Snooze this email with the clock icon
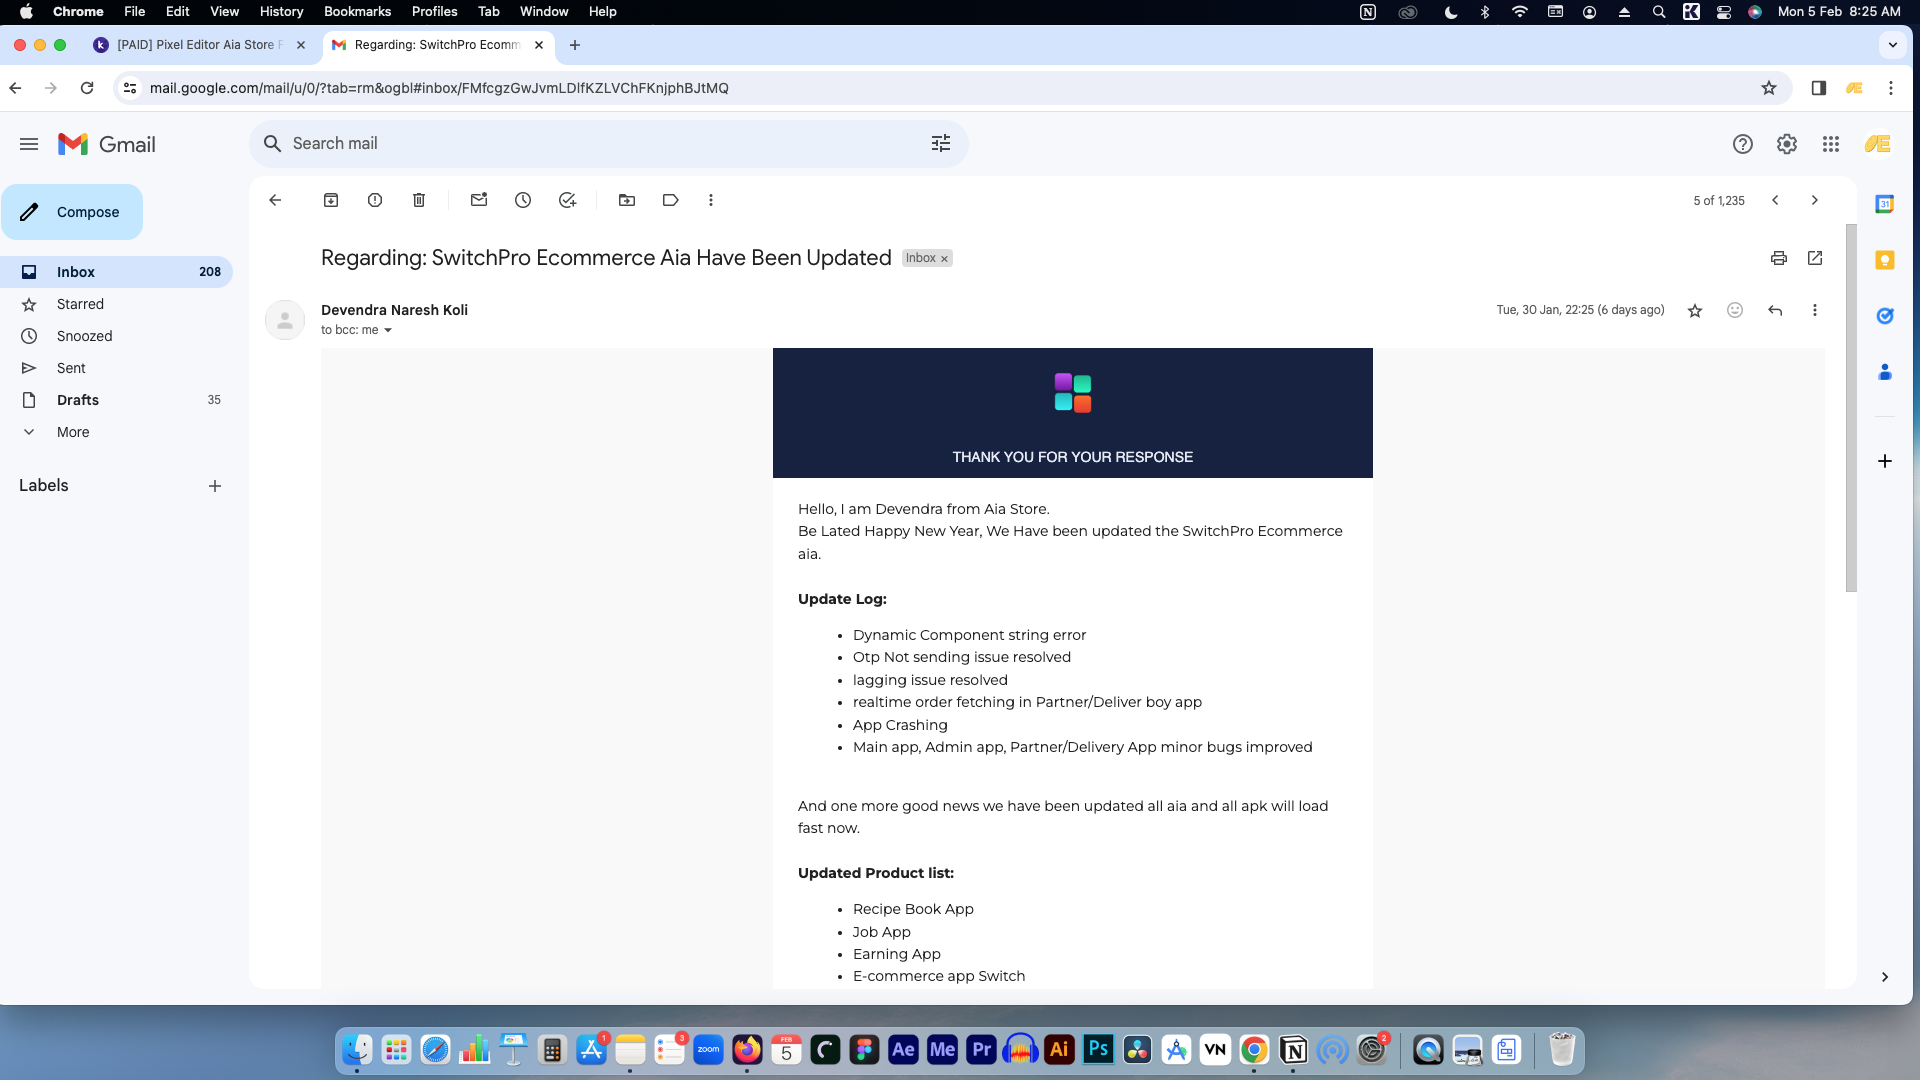1920x1080 pixels. (x=523, y=200)
